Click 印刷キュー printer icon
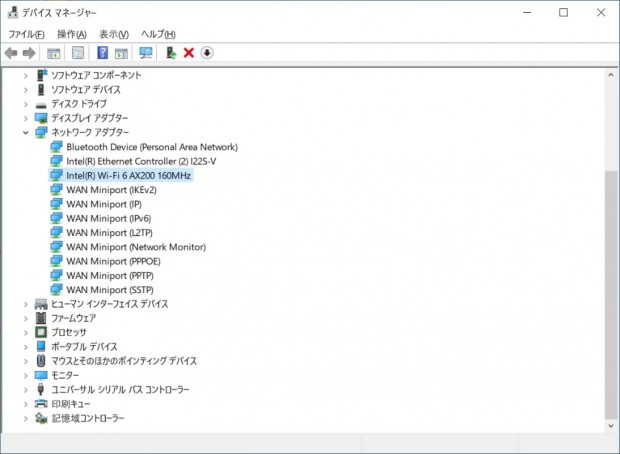The width and height of the screenshot is (620, 454). 41,404
